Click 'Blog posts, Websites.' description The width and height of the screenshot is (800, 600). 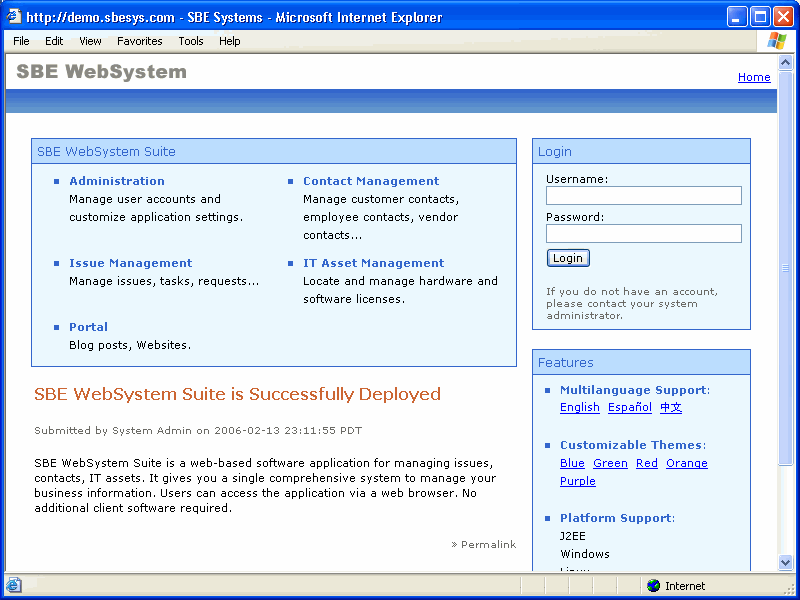tap(130, 345)
